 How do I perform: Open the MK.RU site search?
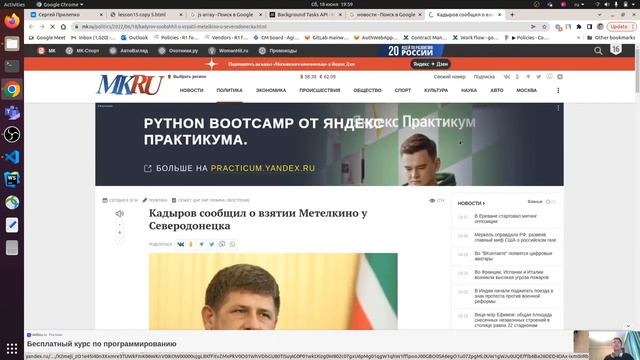pyautogui.click(x=598, y=51)
